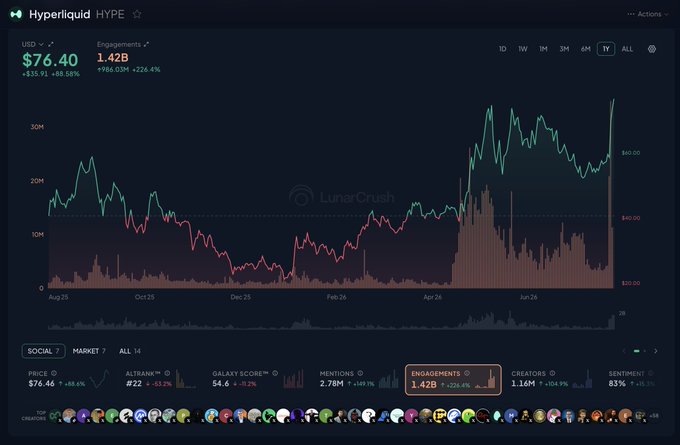Click the green "T" creator avatar
This screenshot has height=445, width=680.
click(325, 416)
